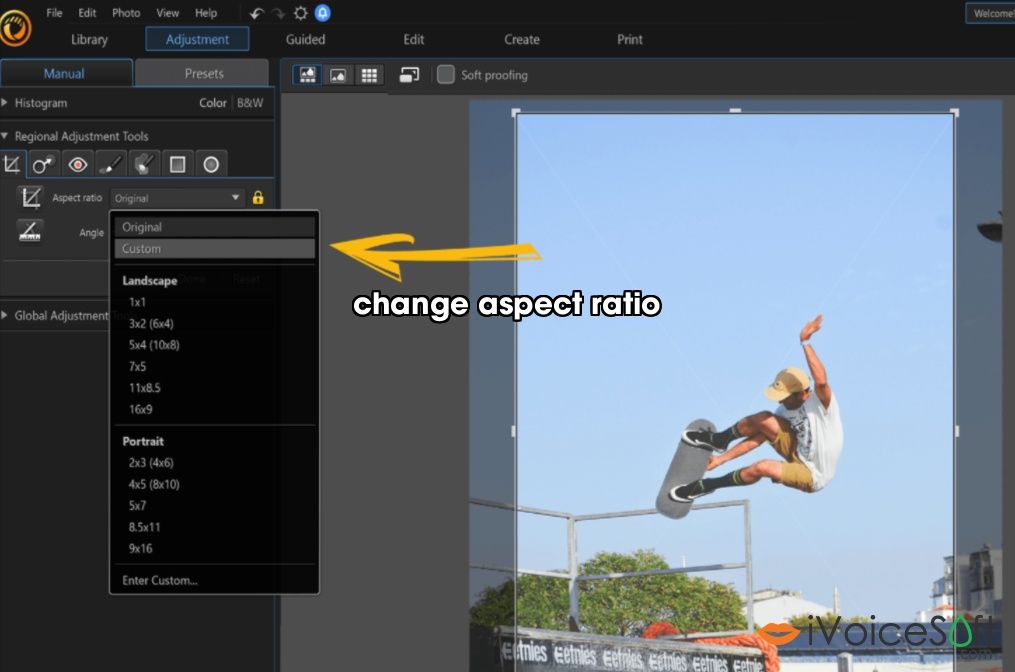Switch to viewer only mode
This screenshot has height=672, width=1015.
338,75
